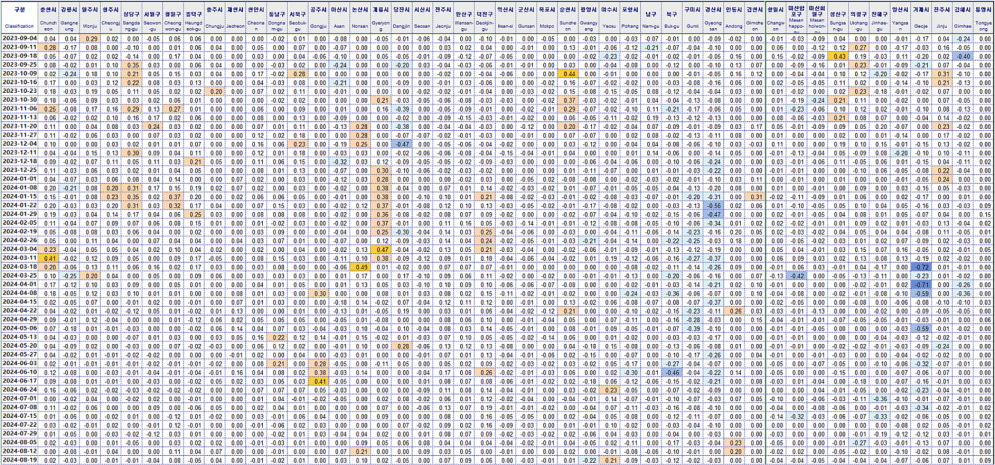Select the Changwon column header
The width and height of the screenshot is (995, 465).
point(776,18)
